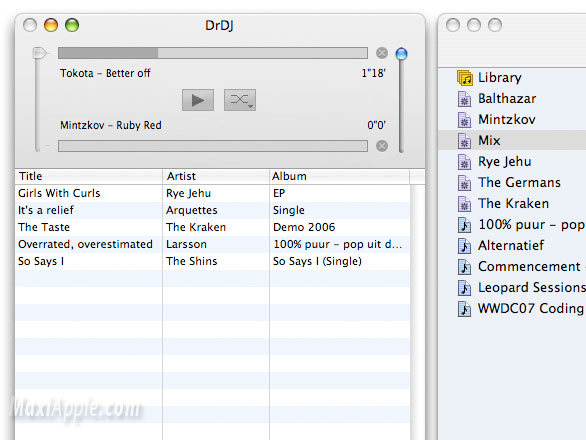Select the song So Says I

pos(41,261)
